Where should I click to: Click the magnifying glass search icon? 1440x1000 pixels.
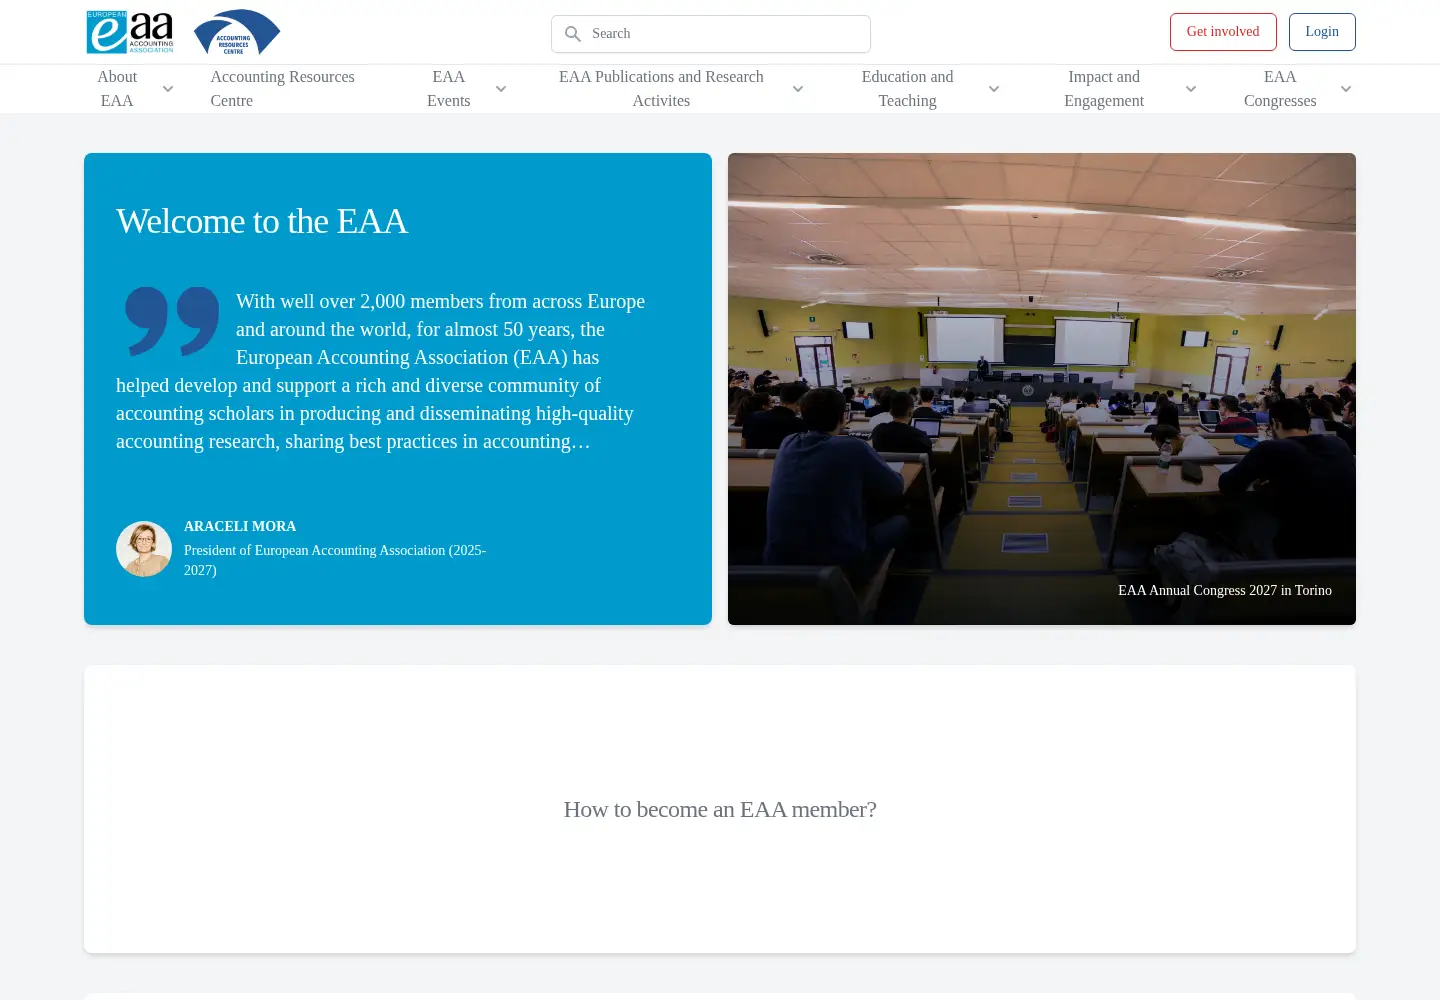coord(573,34)
